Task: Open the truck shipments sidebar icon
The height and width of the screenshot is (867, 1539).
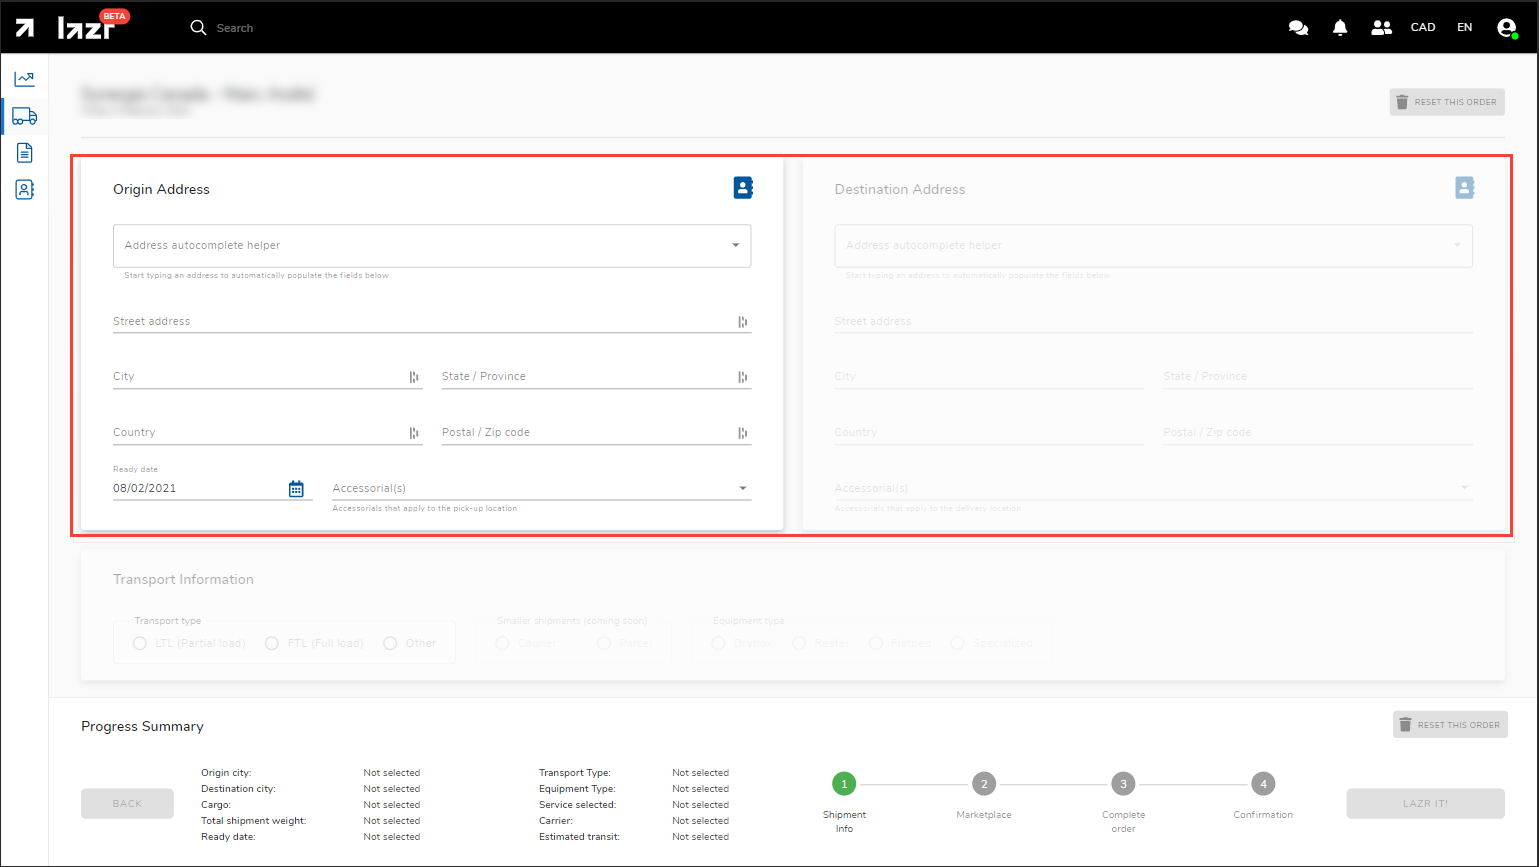Action: pyautogui.click(x=24, y=116)
